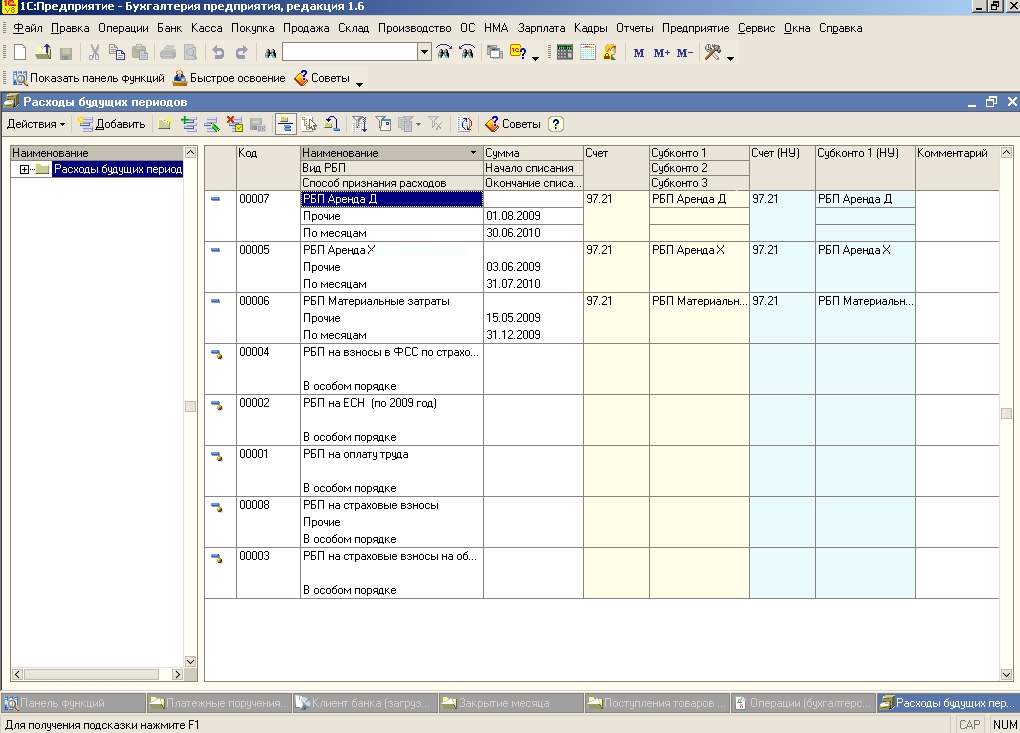Click the M+ memory button
1020x733 pixels.
661,53
